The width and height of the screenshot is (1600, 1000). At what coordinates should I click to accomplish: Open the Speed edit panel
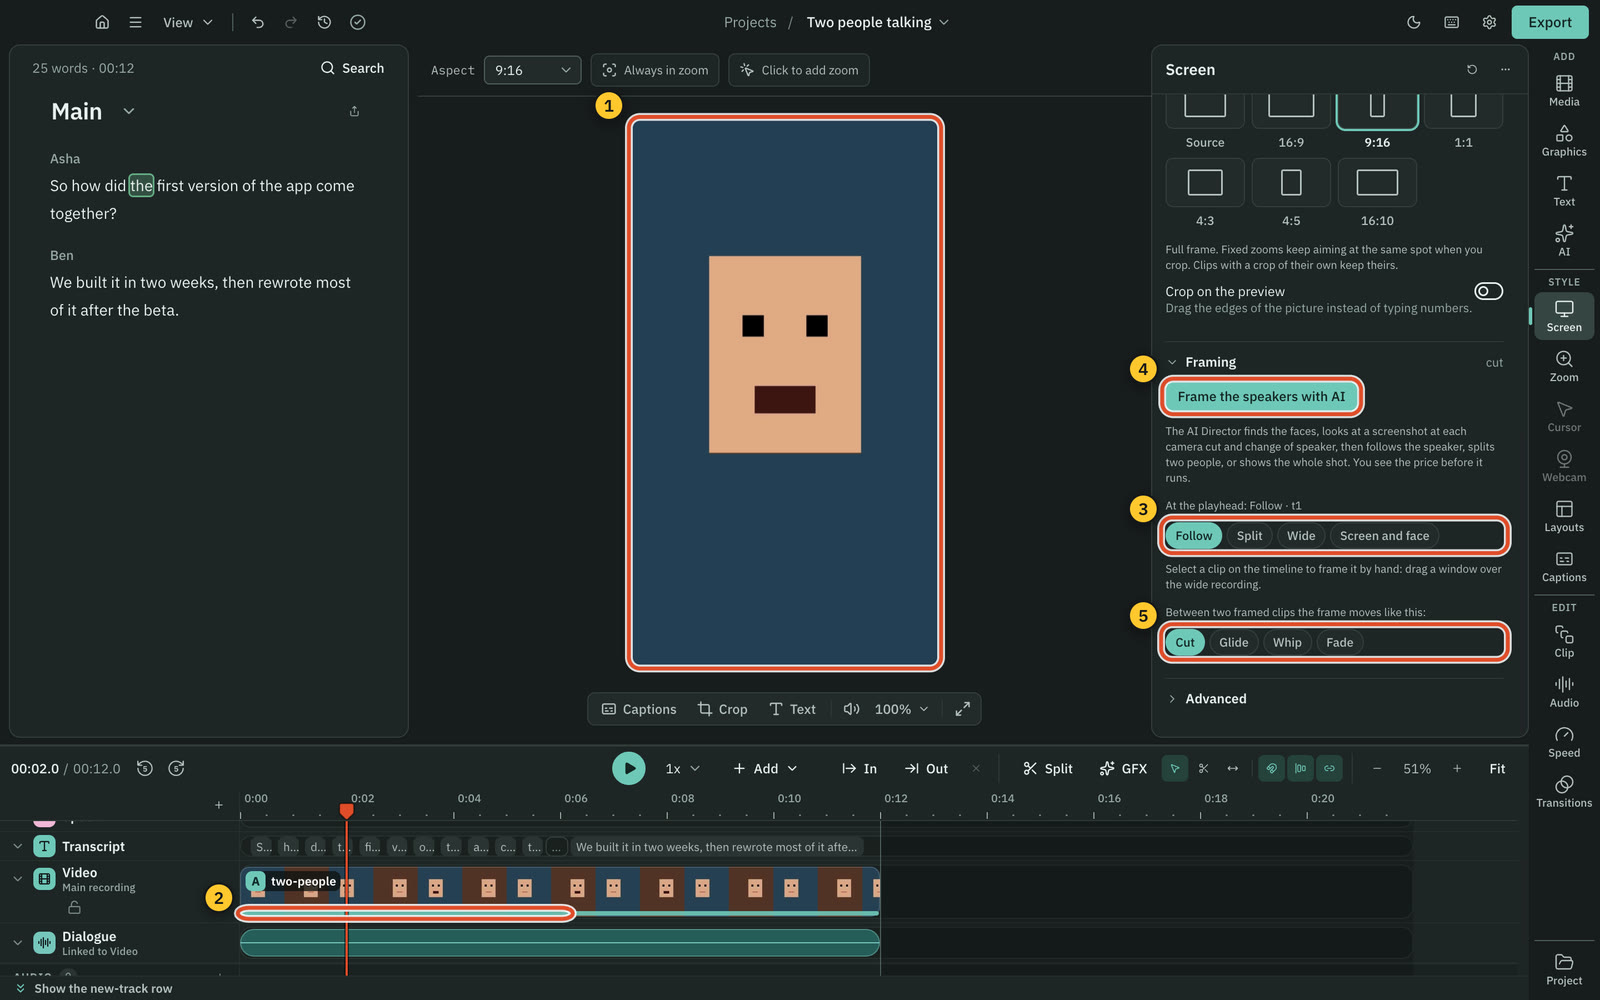[x=1564, y=741]
